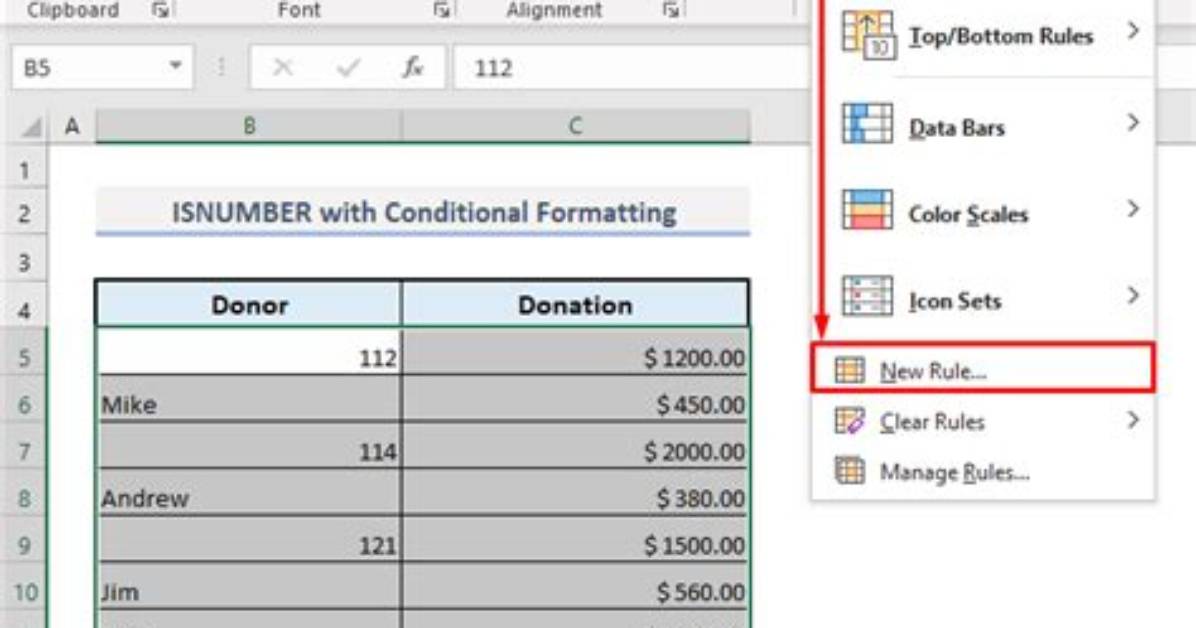Select the cell containing 114
The height and width of the screenshot is (628, 1196).
(x=249, y=447)
